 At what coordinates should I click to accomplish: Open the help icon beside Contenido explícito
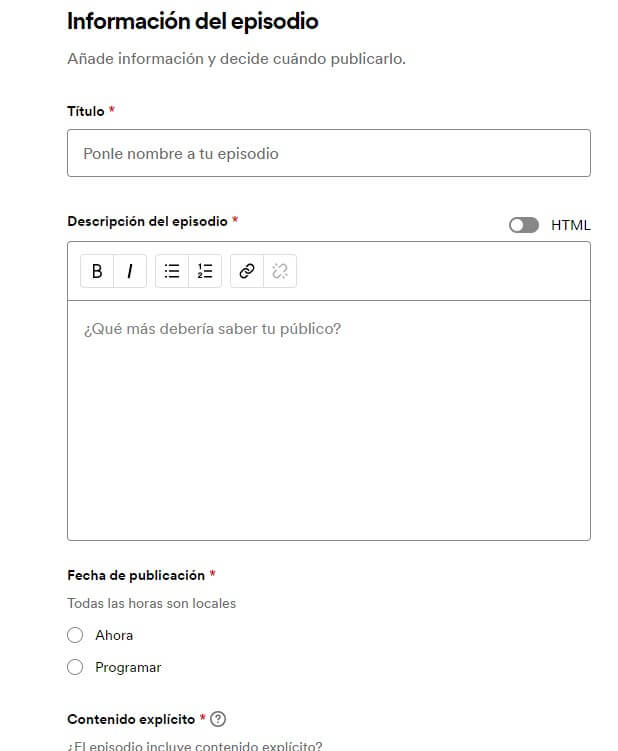[218, 719]
